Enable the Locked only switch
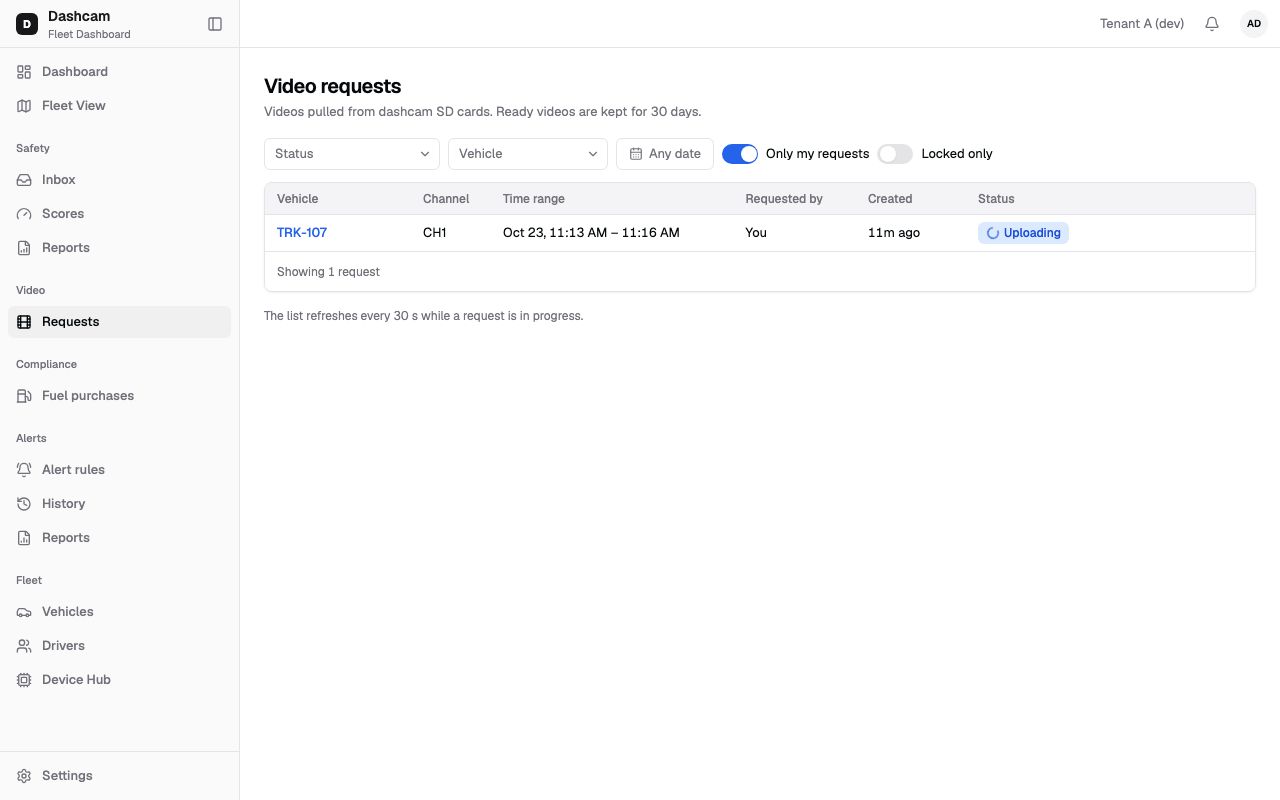Viewport: 1280px width, 800px height. (895, 154)
